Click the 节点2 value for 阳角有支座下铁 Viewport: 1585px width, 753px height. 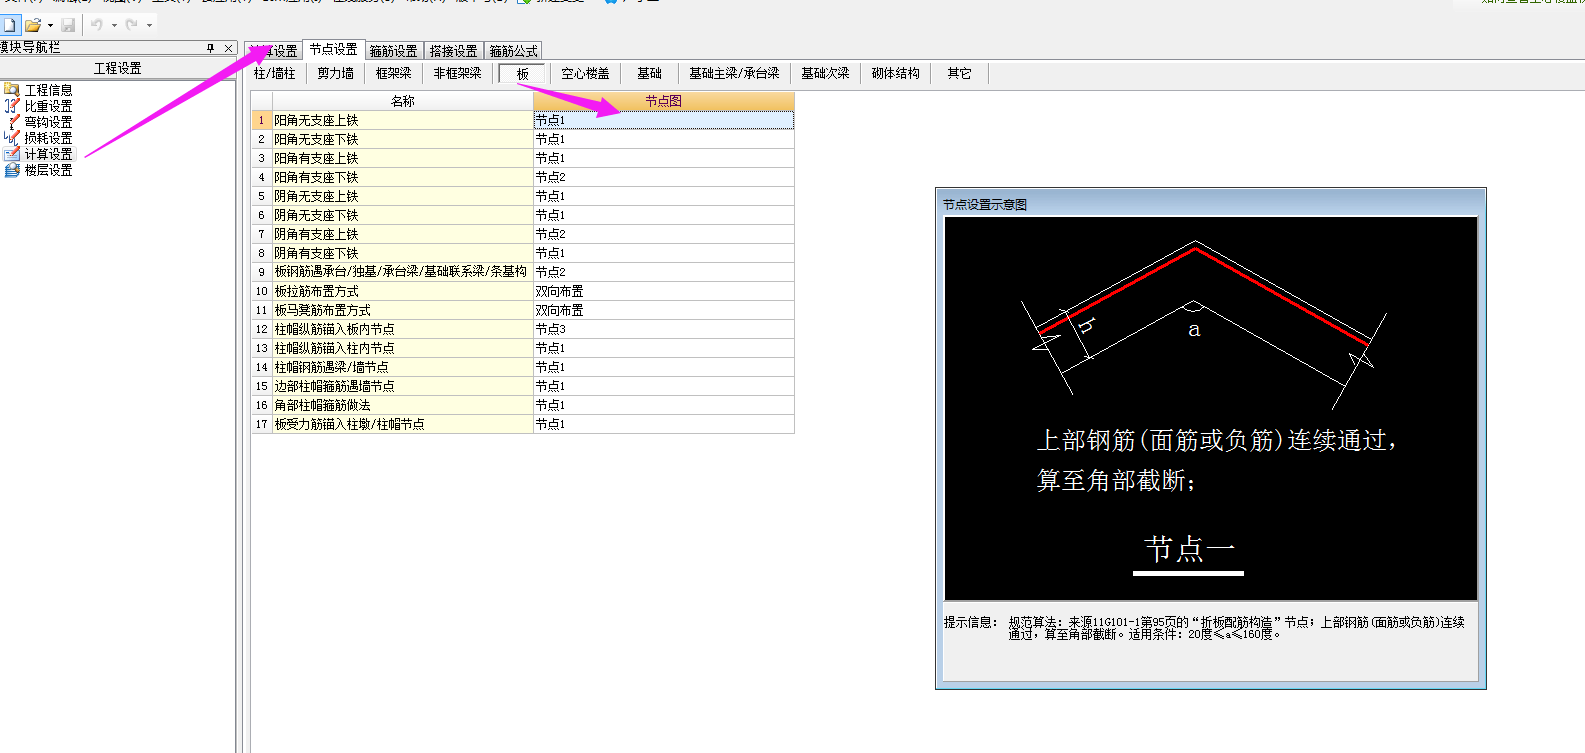(664, 177)
